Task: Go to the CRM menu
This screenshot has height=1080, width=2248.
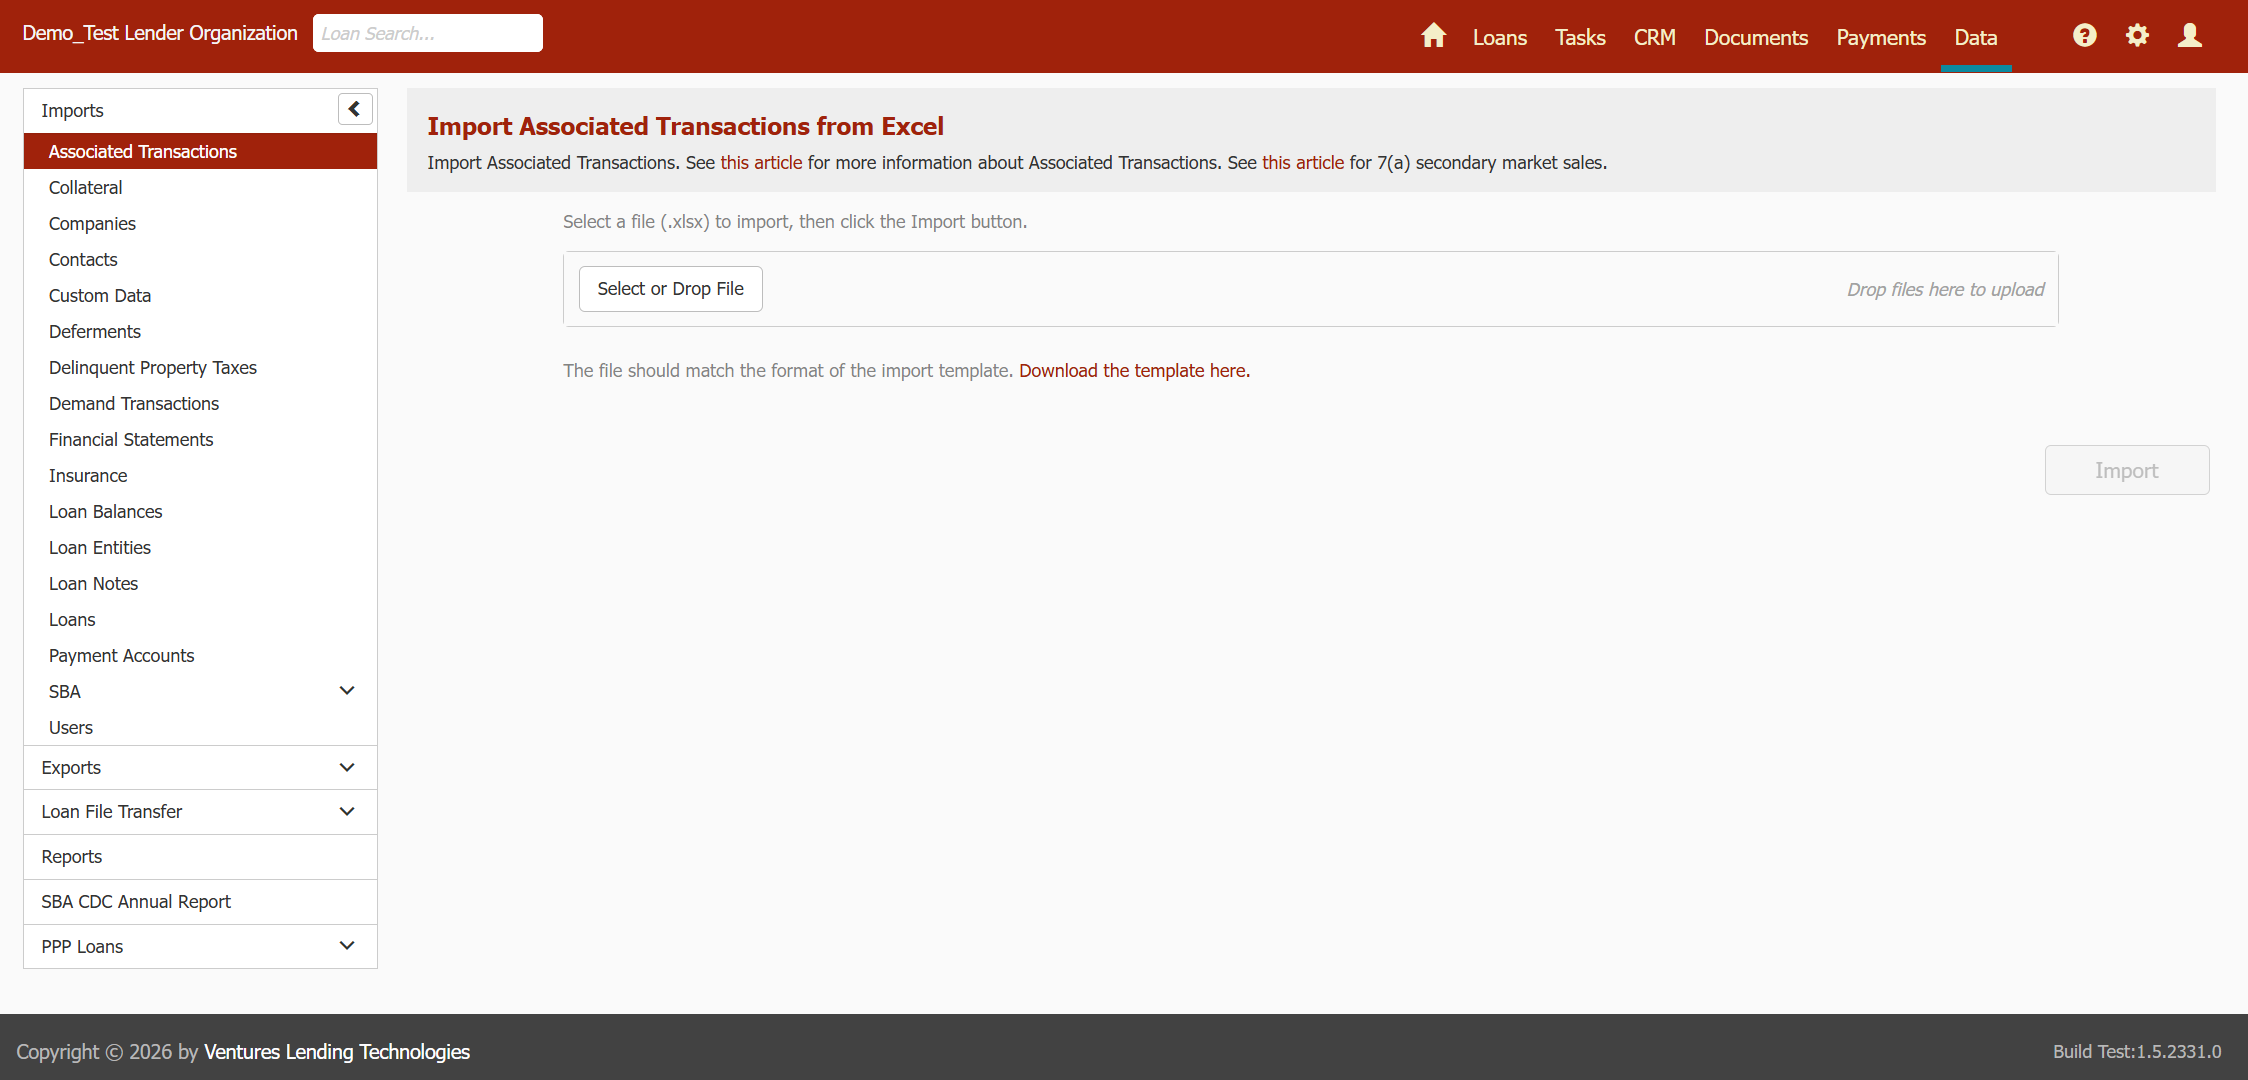Action: [x=1654, y=38]
